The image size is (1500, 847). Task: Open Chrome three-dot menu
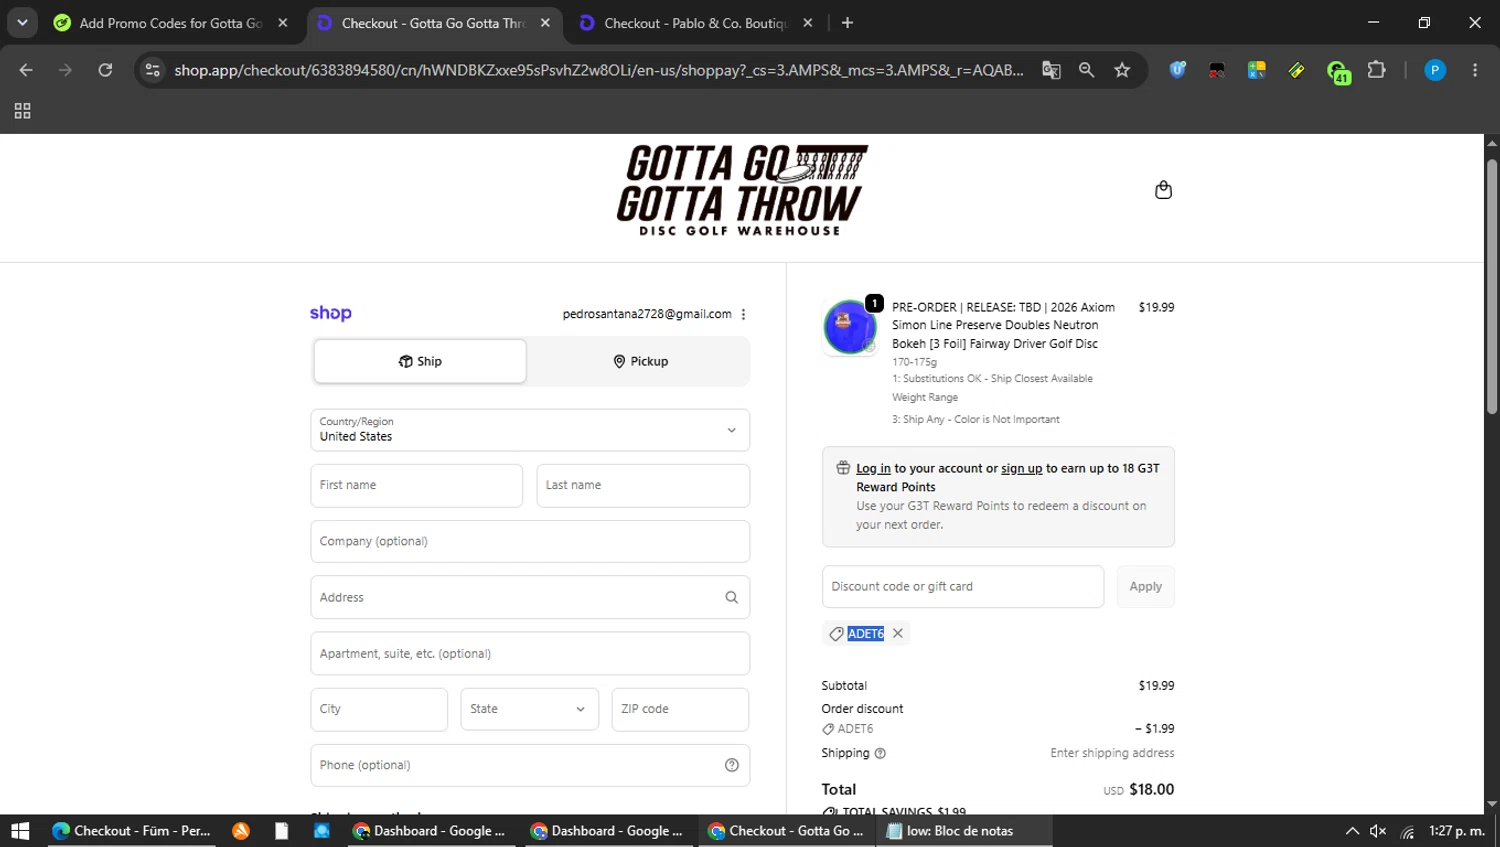[x=1475, y=70]
